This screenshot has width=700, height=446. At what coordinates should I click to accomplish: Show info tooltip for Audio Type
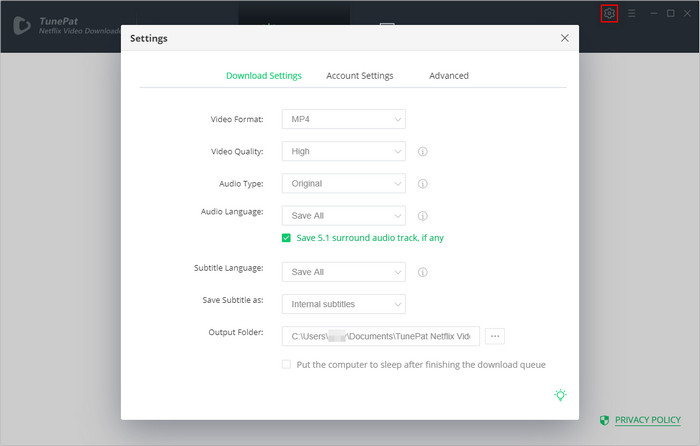click(x=422, y=183)
